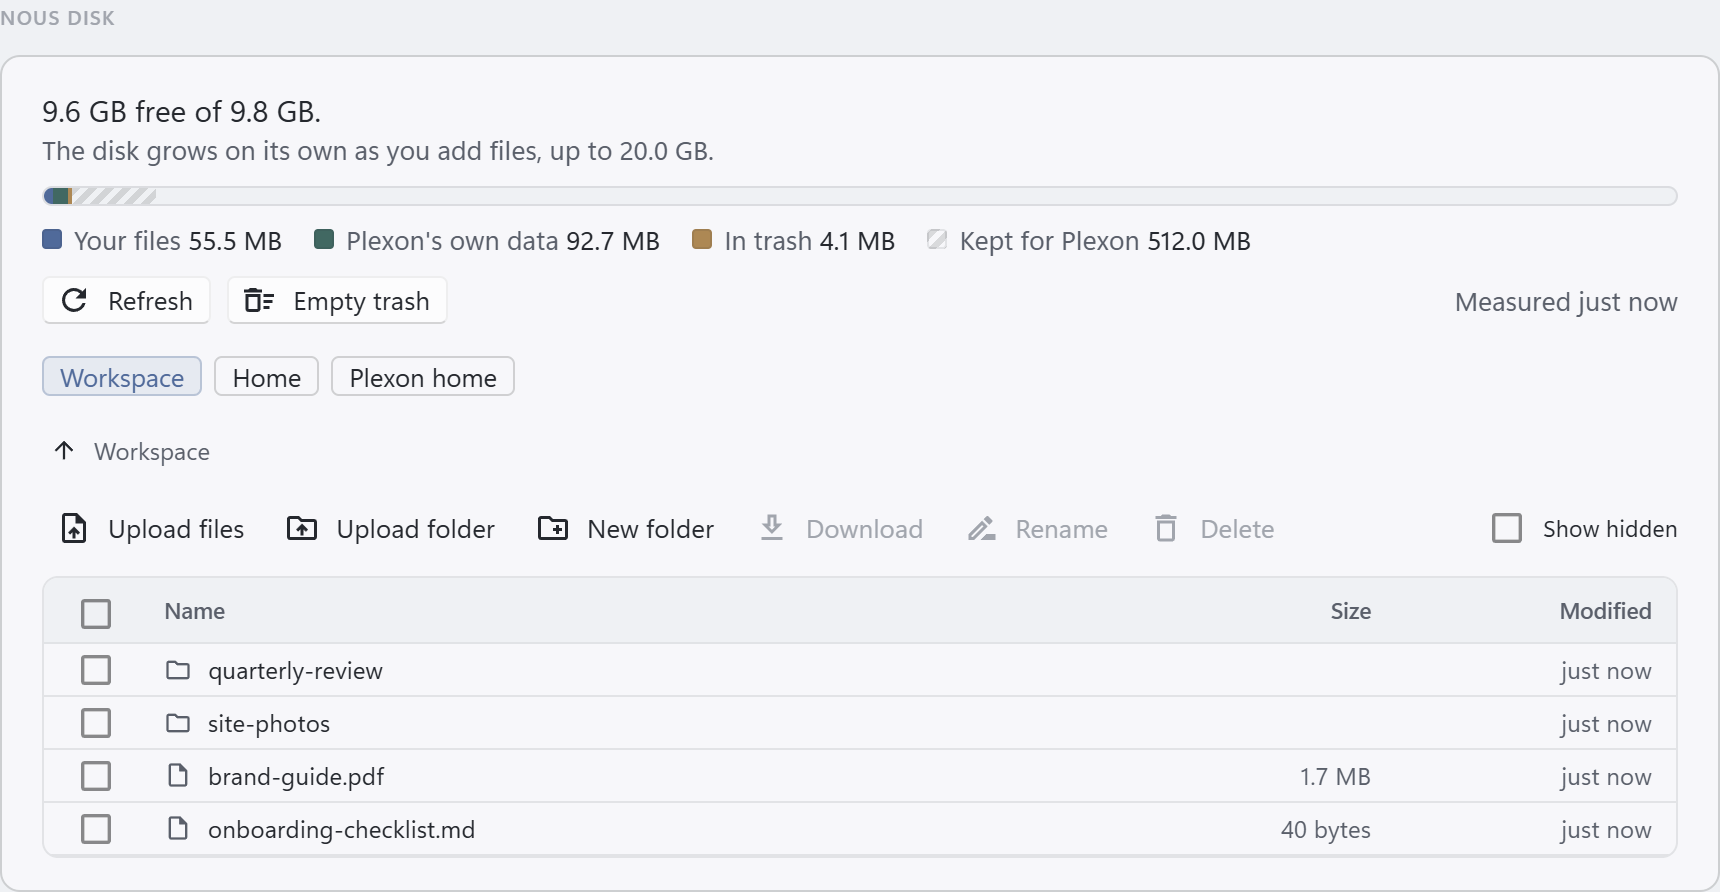Click quarterly-review's just now modified time
The image size is (1720, 892).
click(x=1606, y=671)
